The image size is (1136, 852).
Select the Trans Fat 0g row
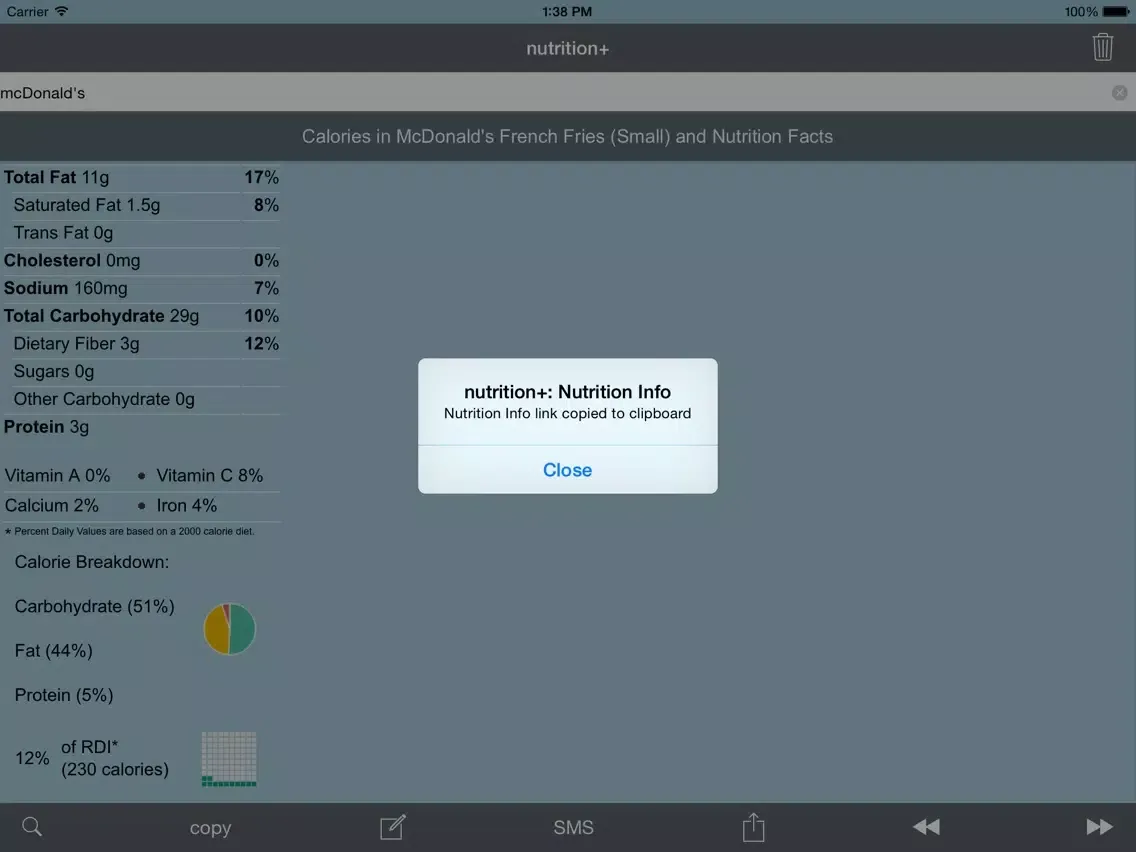pos(141,233)
